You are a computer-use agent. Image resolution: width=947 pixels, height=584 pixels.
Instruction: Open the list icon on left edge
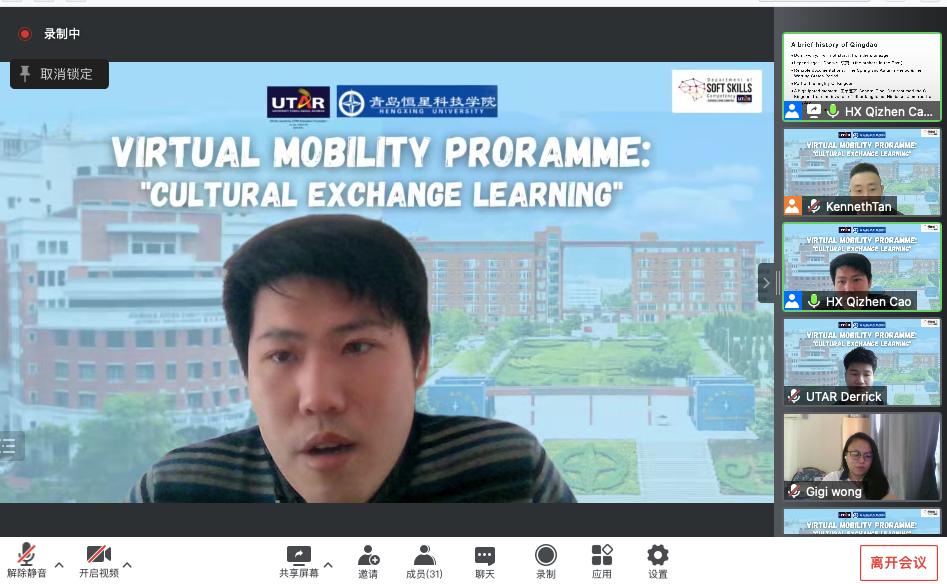point(9,447)
